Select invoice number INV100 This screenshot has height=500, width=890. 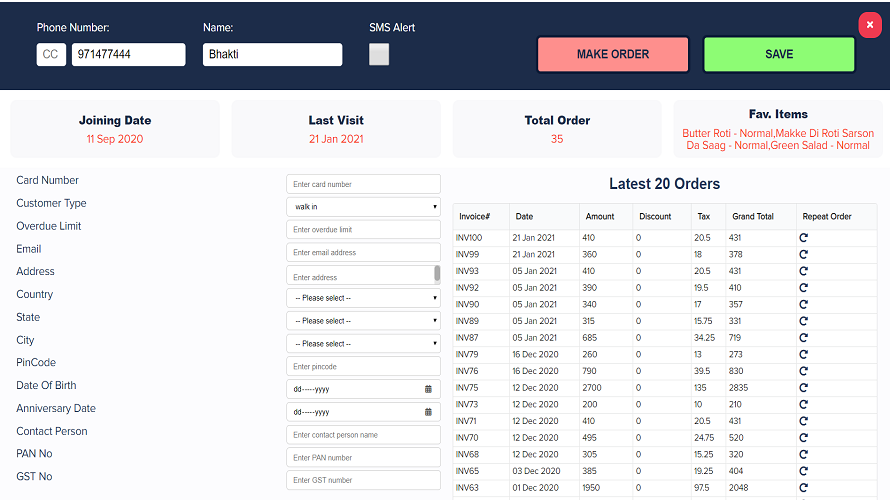coord(469,238)
